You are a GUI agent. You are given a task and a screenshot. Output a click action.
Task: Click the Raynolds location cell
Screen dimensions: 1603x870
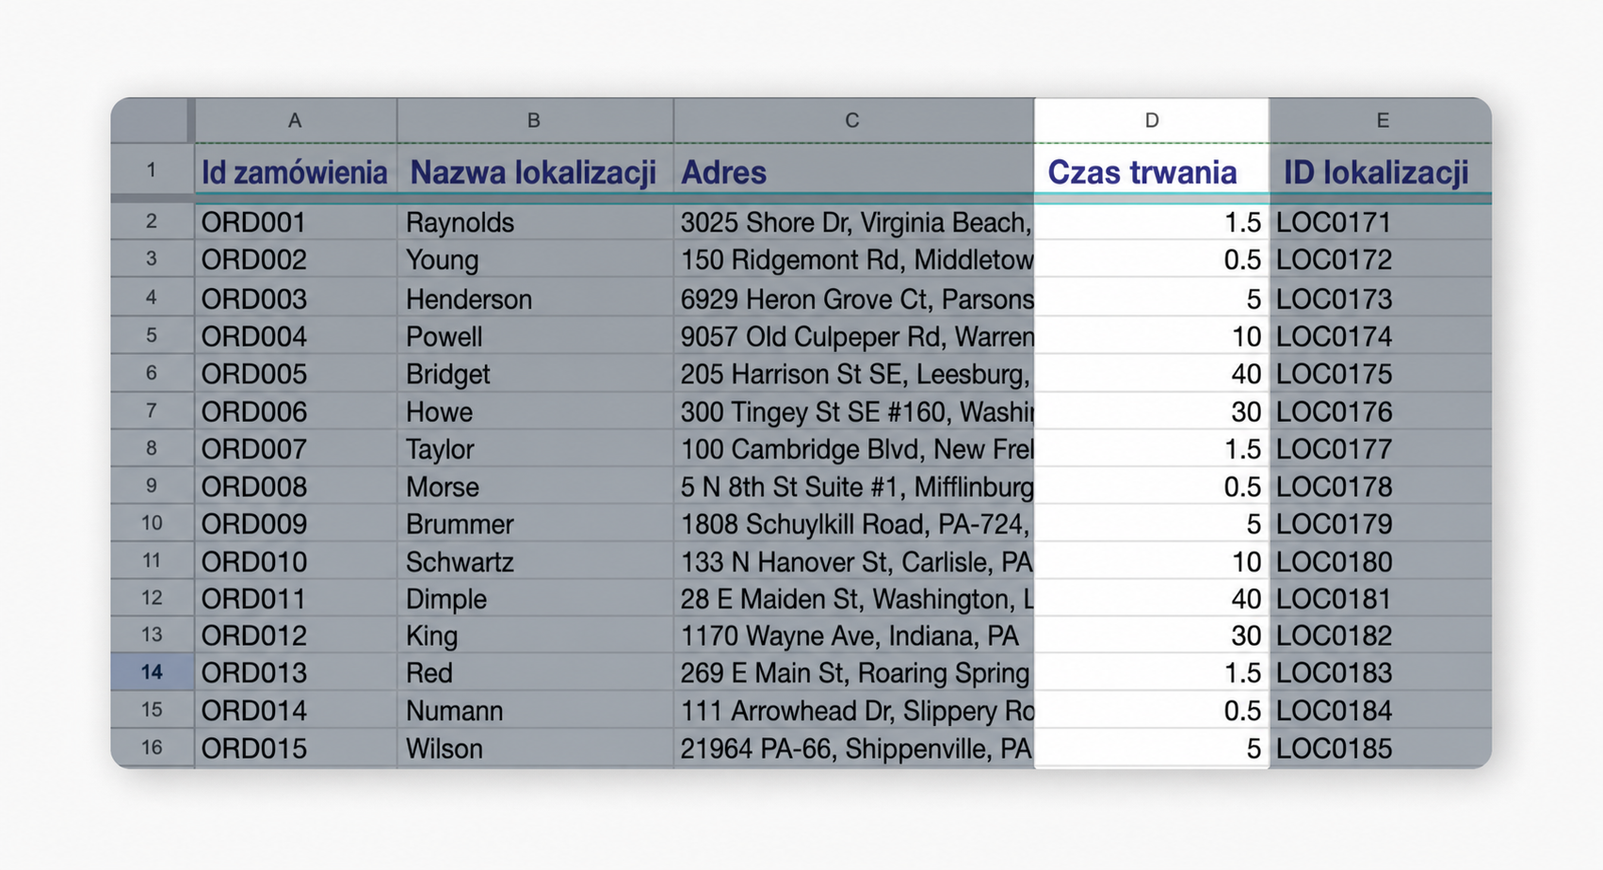[534, 222]
